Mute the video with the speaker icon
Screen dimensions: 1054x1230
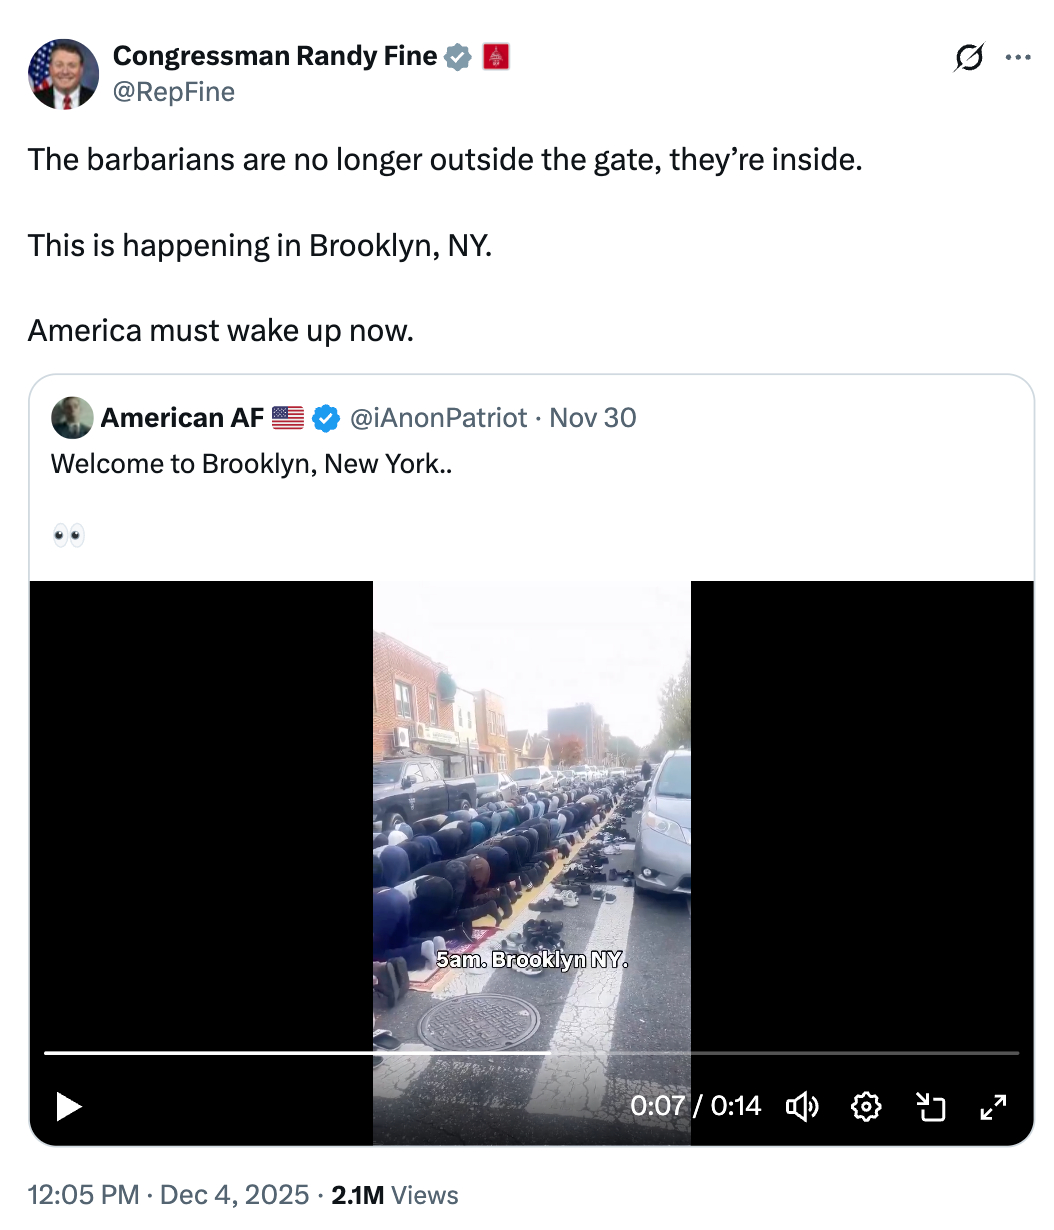coord(802,1106)
